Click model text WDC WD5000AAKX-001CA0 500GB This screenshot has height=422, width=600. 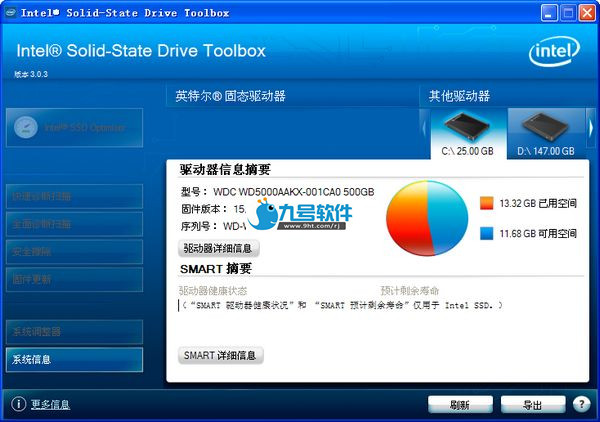pyautogui.click(x=293, y=191)
